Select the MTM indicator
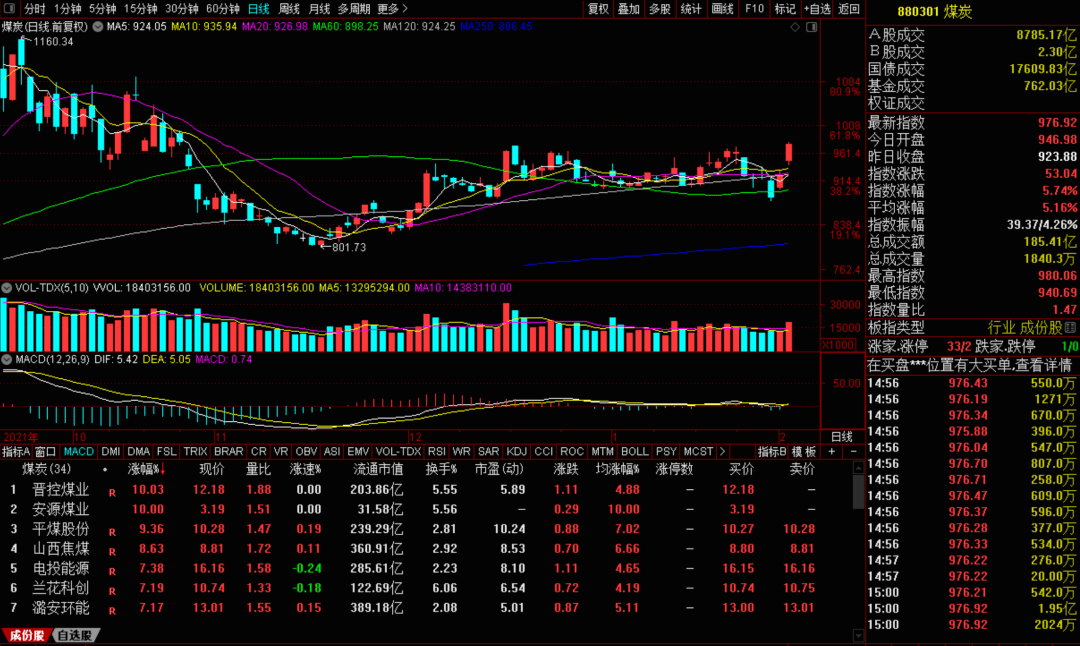The width and height of the screenshot is (1080, 646). [x=602, y=452]
